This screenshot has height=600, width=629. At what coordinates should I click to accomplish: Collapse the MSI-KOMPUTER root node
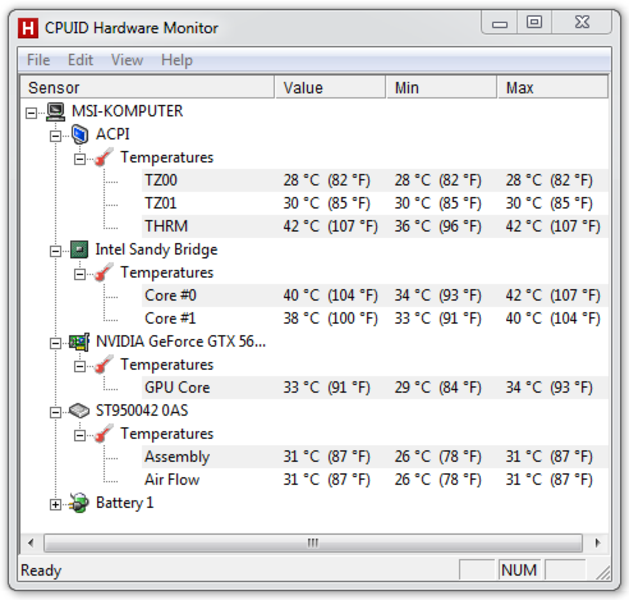[31, 113]
